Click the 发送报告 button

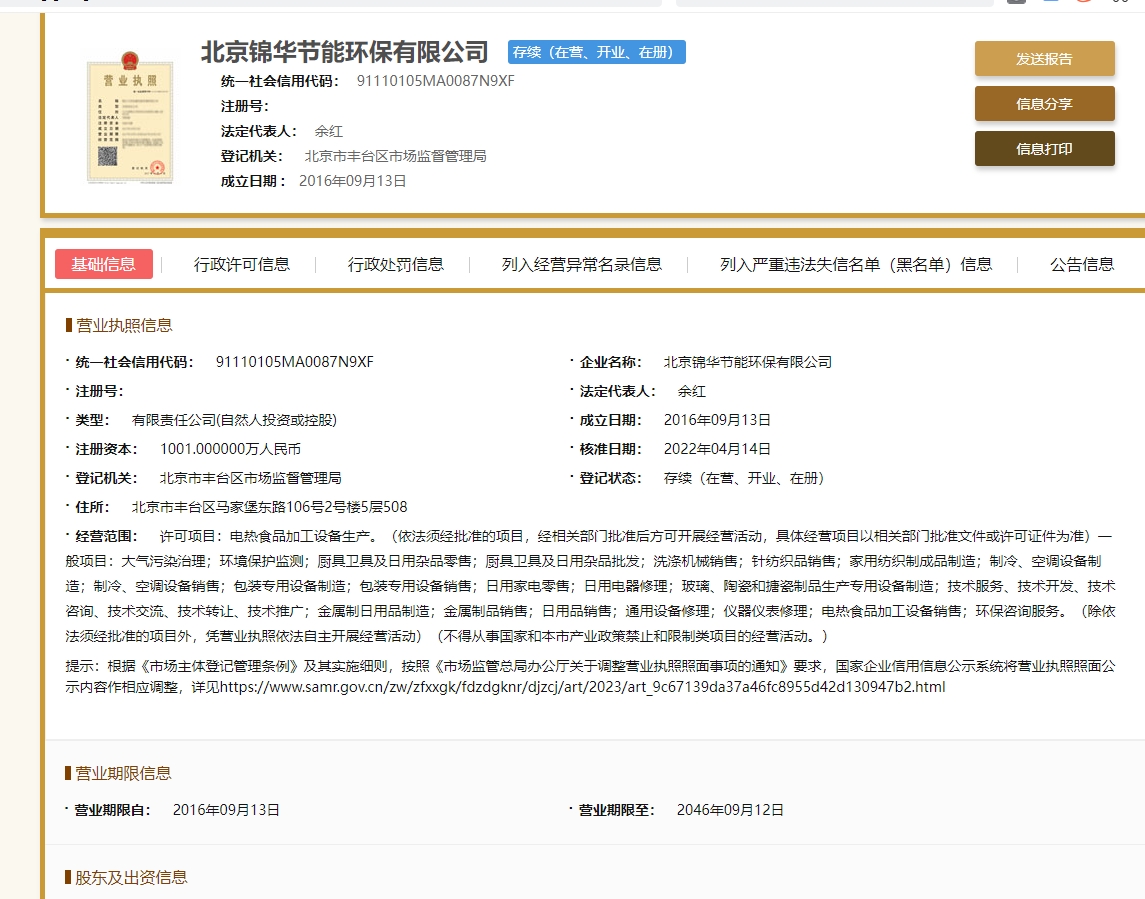coord(1044,59)
